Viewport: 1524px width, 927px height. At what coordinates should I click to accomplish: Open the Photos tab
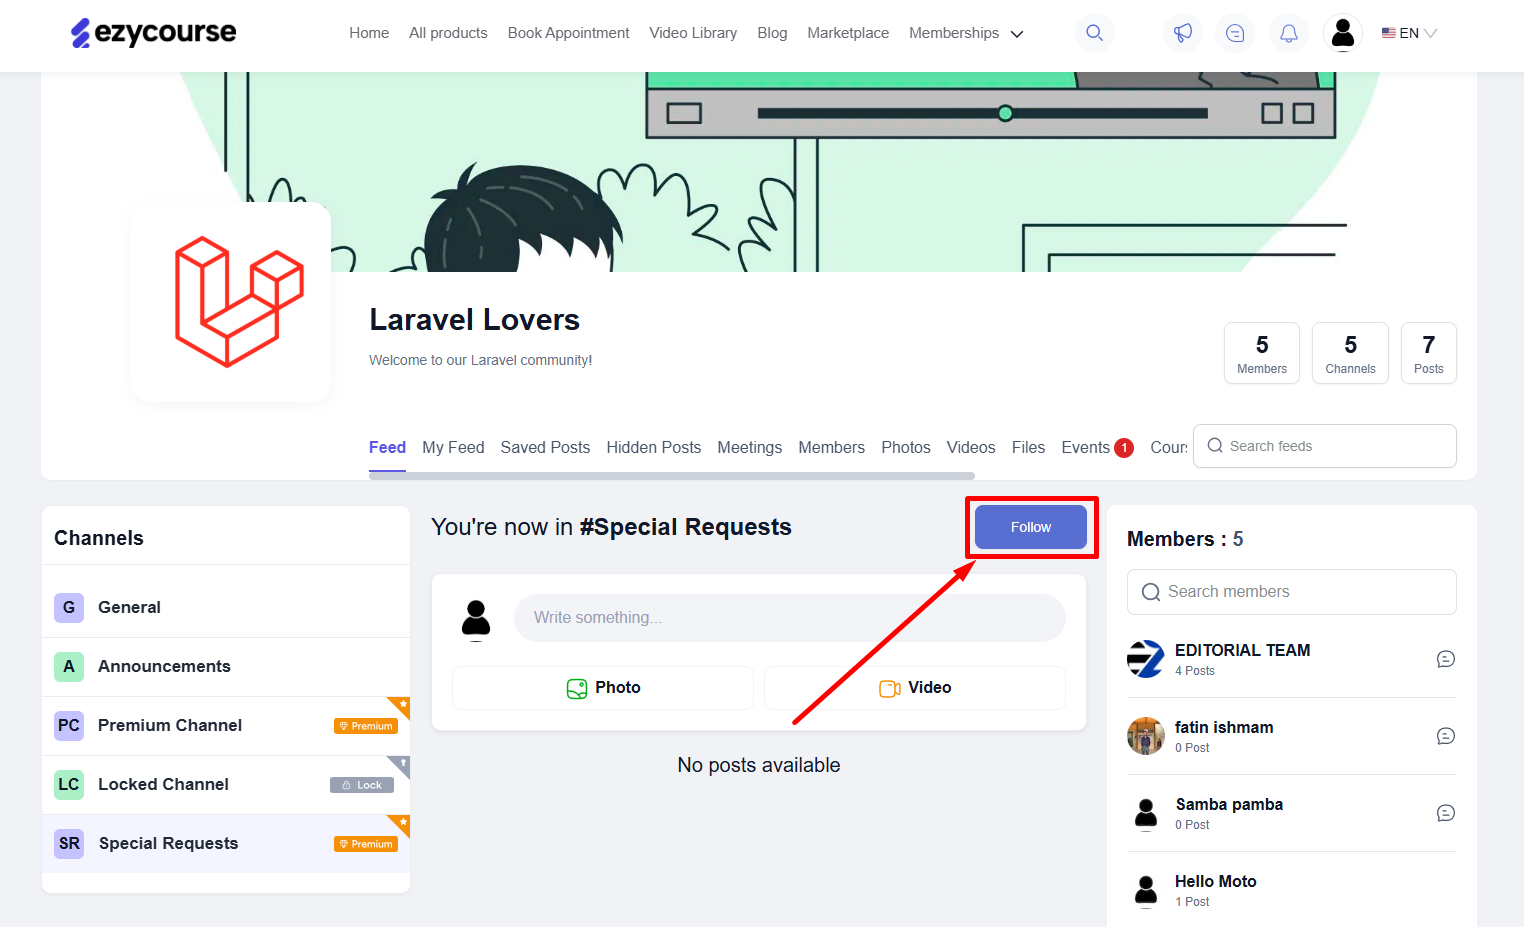(x=906, y=447)
